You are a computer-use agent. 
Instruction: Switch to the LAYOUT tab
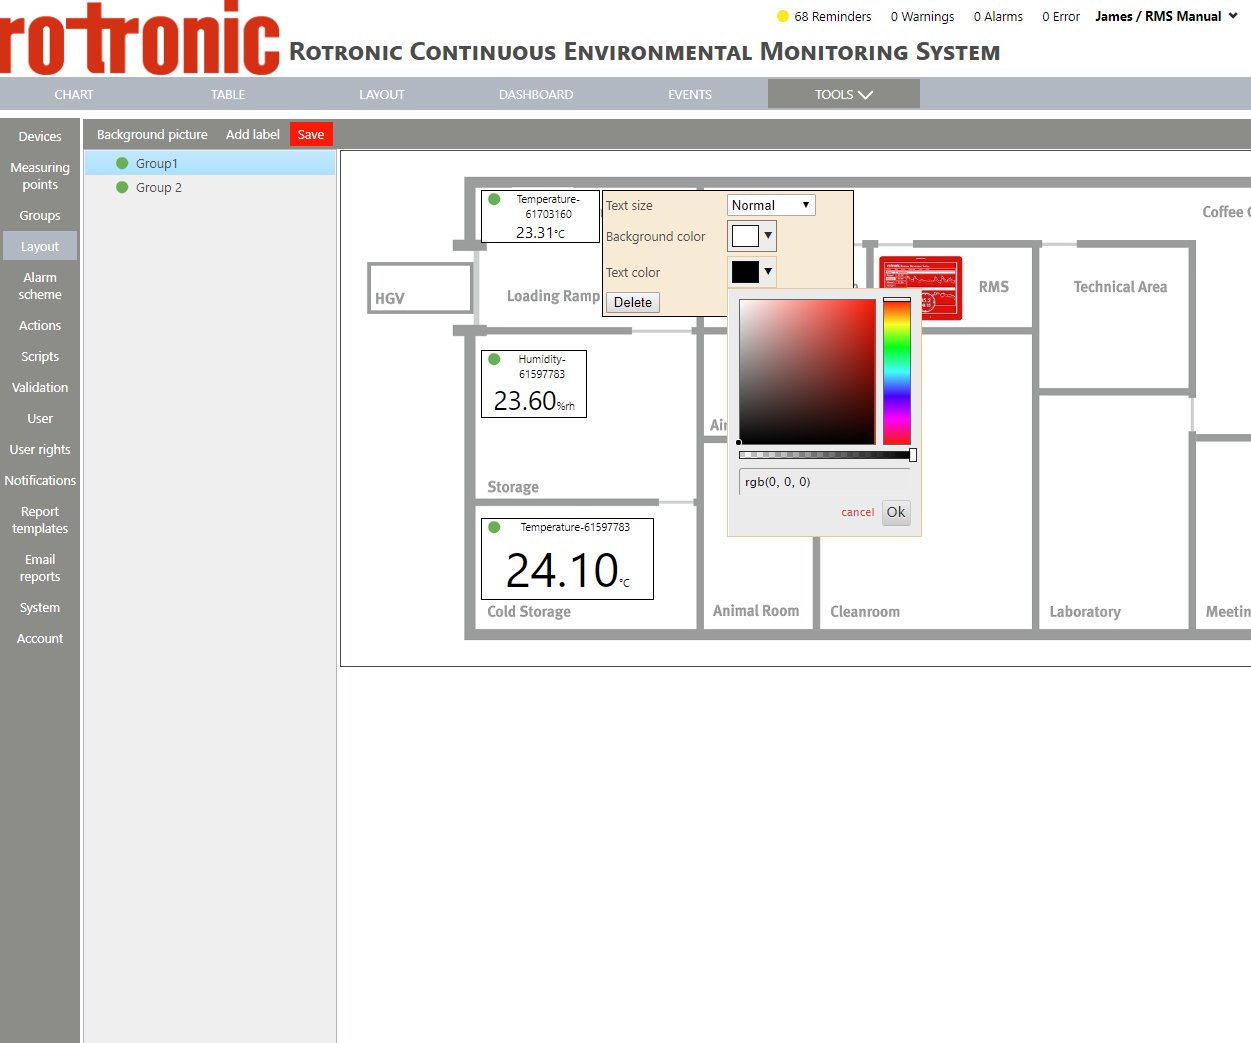point(382,94)
